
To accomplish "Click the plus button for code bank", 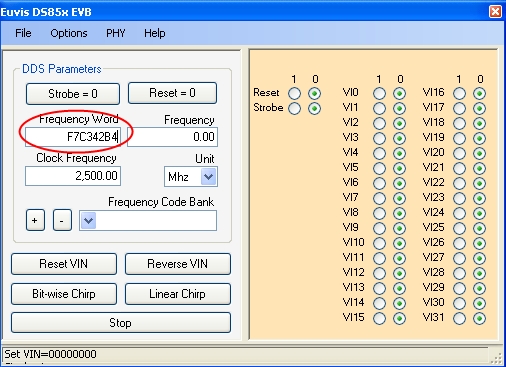I will click(x=35, y=220).
